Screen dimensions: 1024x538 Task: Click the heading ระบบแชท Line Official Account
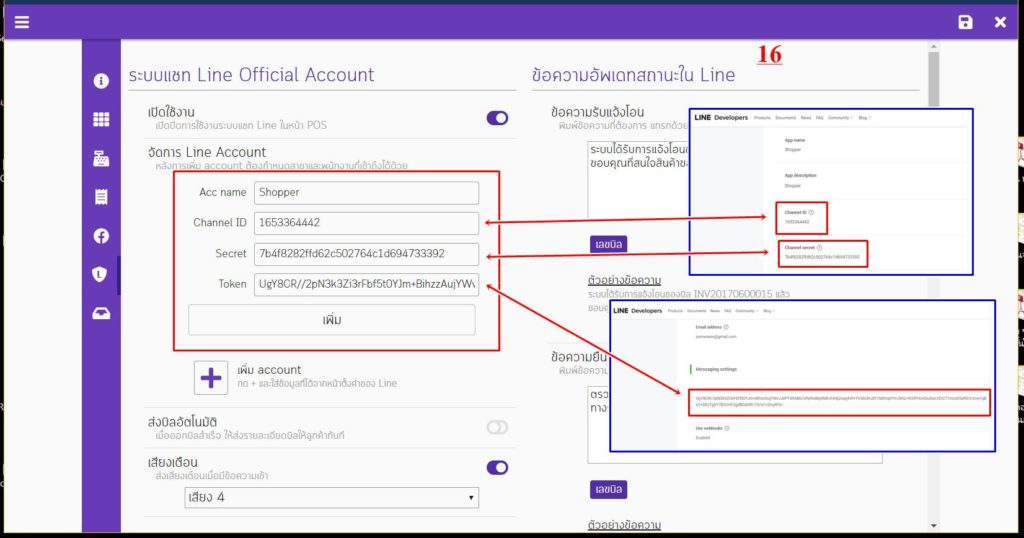[x=251, y=75]
